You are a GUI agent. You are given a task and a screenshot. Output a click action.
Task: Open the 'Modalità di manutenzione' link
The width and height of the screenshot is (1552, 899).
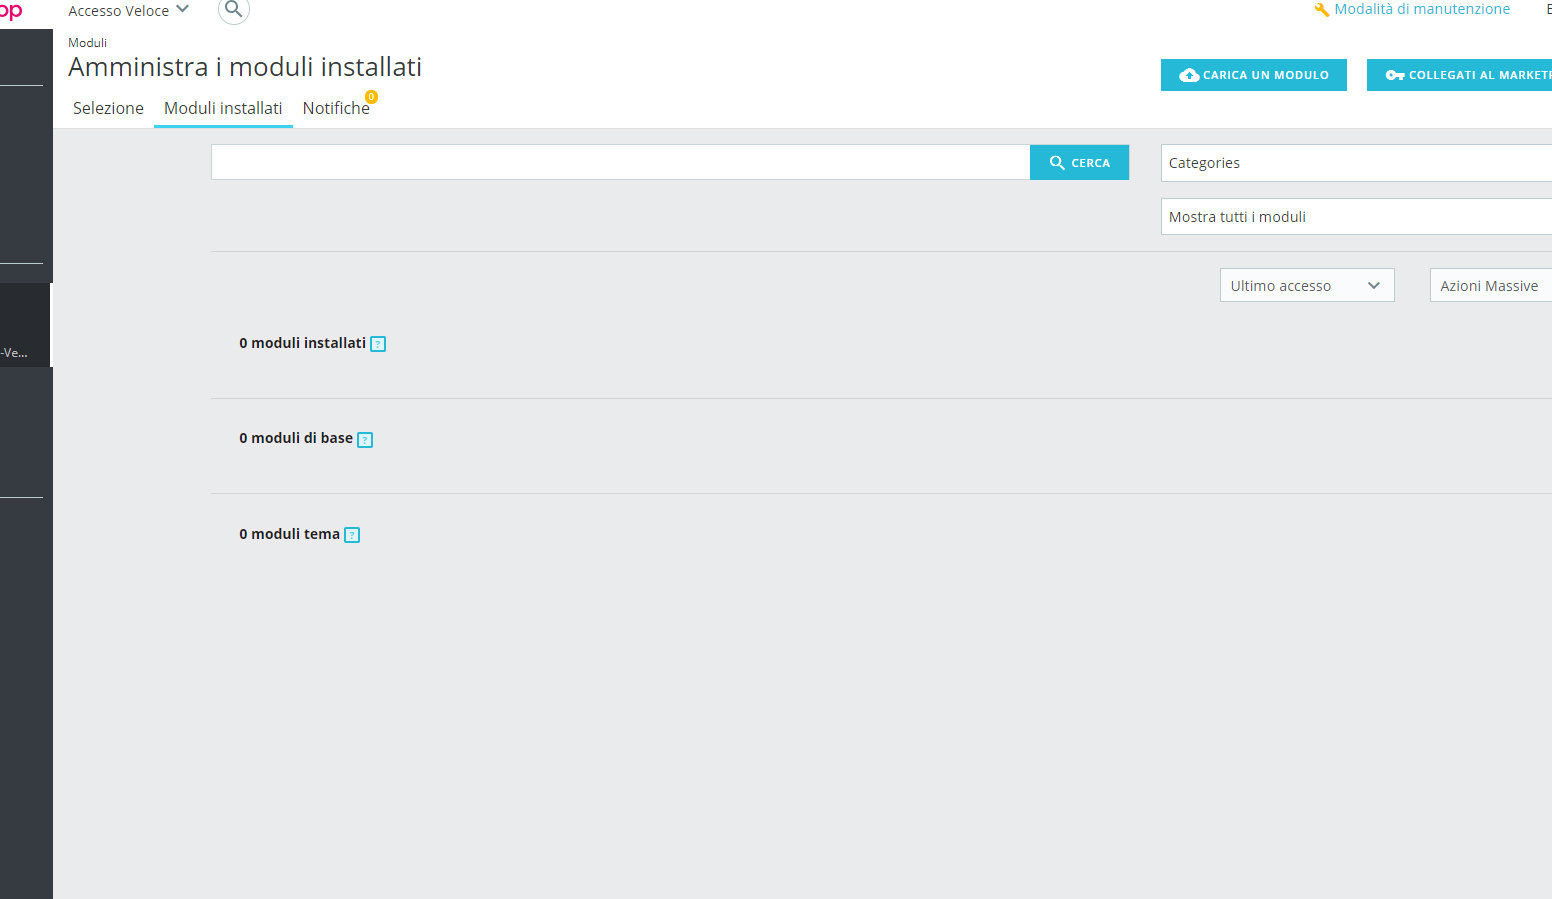click(1422, 9)
